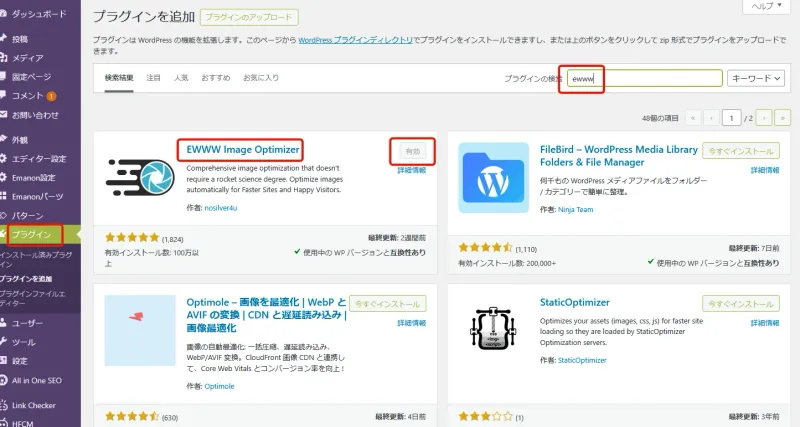Click the EWWW Image Optimizer logo
This screenshot has width=800, height=427.
(x=140, y=177)
